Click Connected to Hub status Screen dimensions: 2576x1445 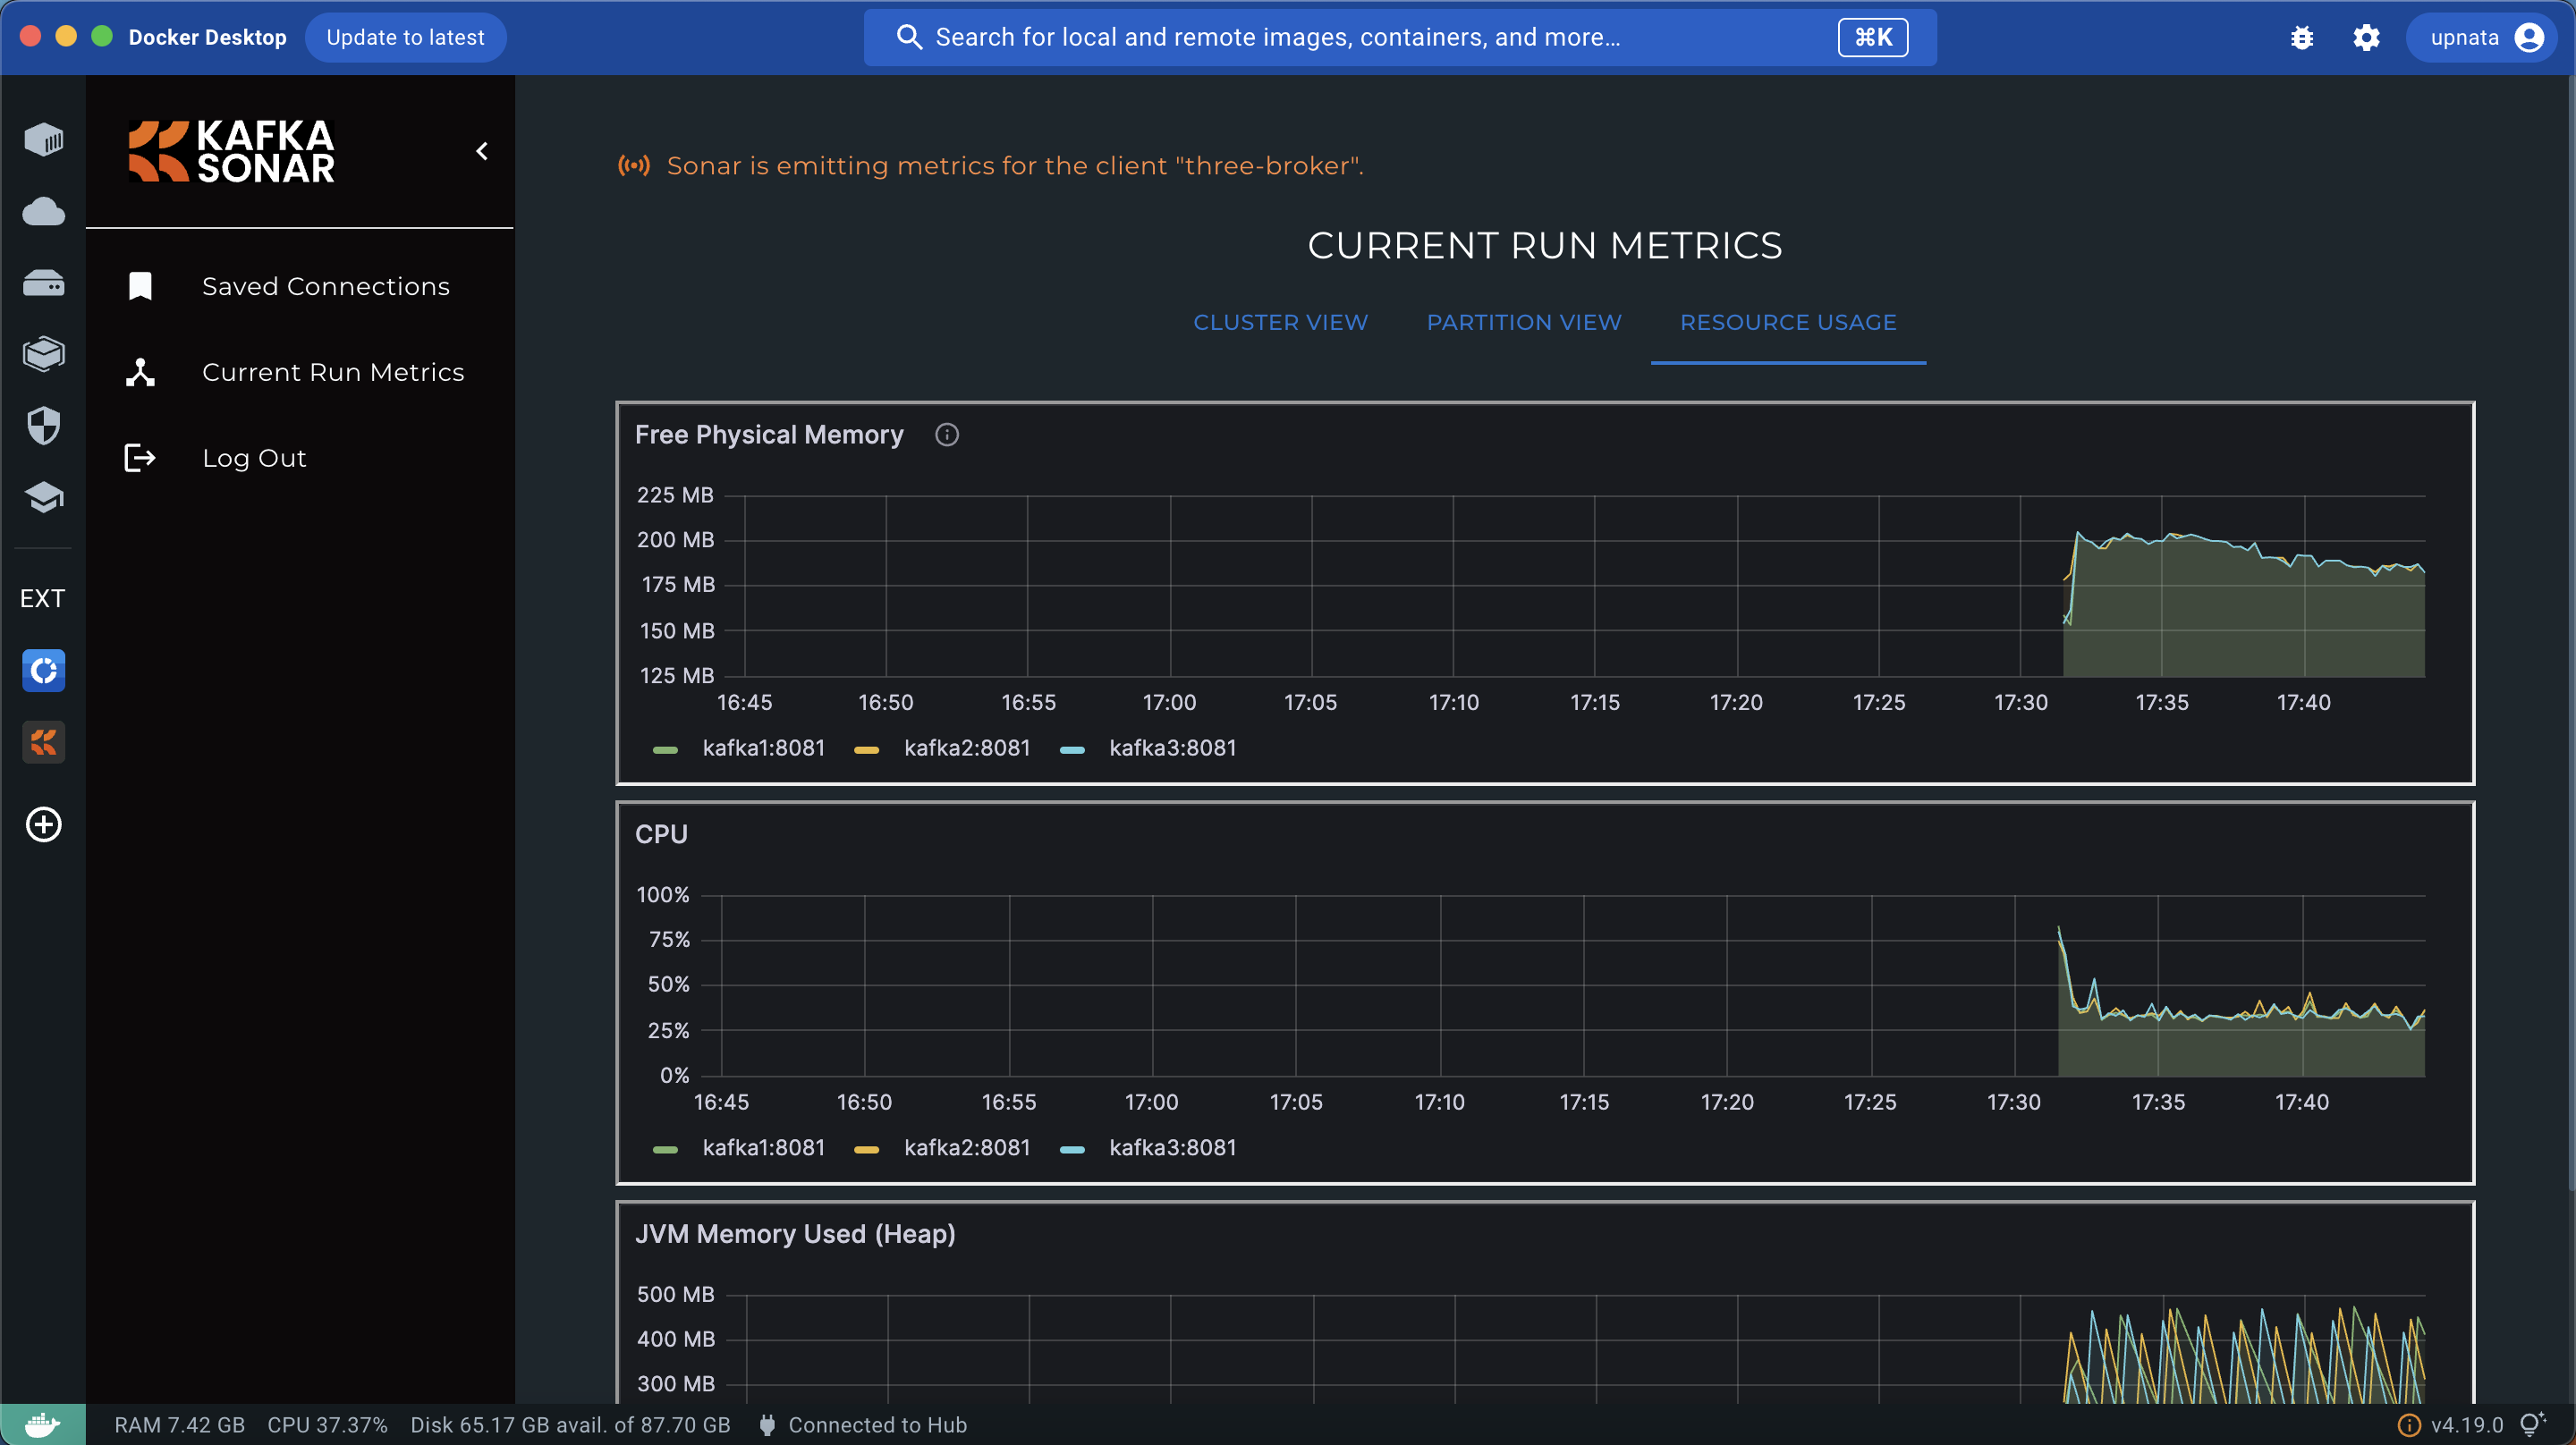coord(862,1425)
